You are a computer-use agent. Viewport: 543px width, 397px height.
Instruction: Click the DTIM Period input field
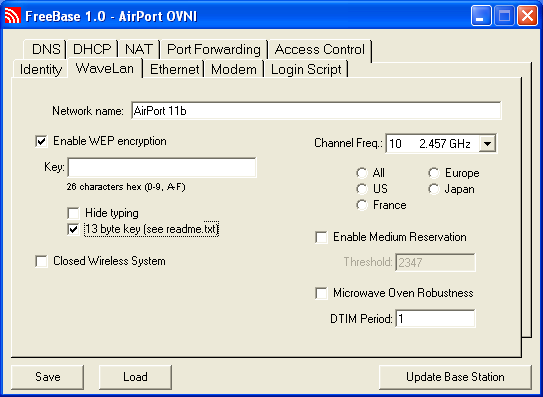pyautogui.click(x=435, y=318)
